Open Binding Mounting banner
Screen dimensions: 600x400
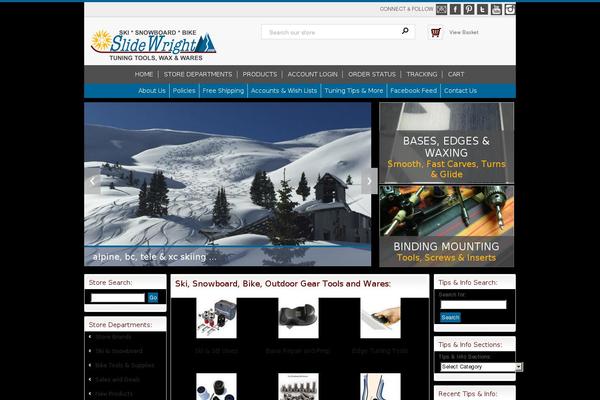click(x=447, y=226)
